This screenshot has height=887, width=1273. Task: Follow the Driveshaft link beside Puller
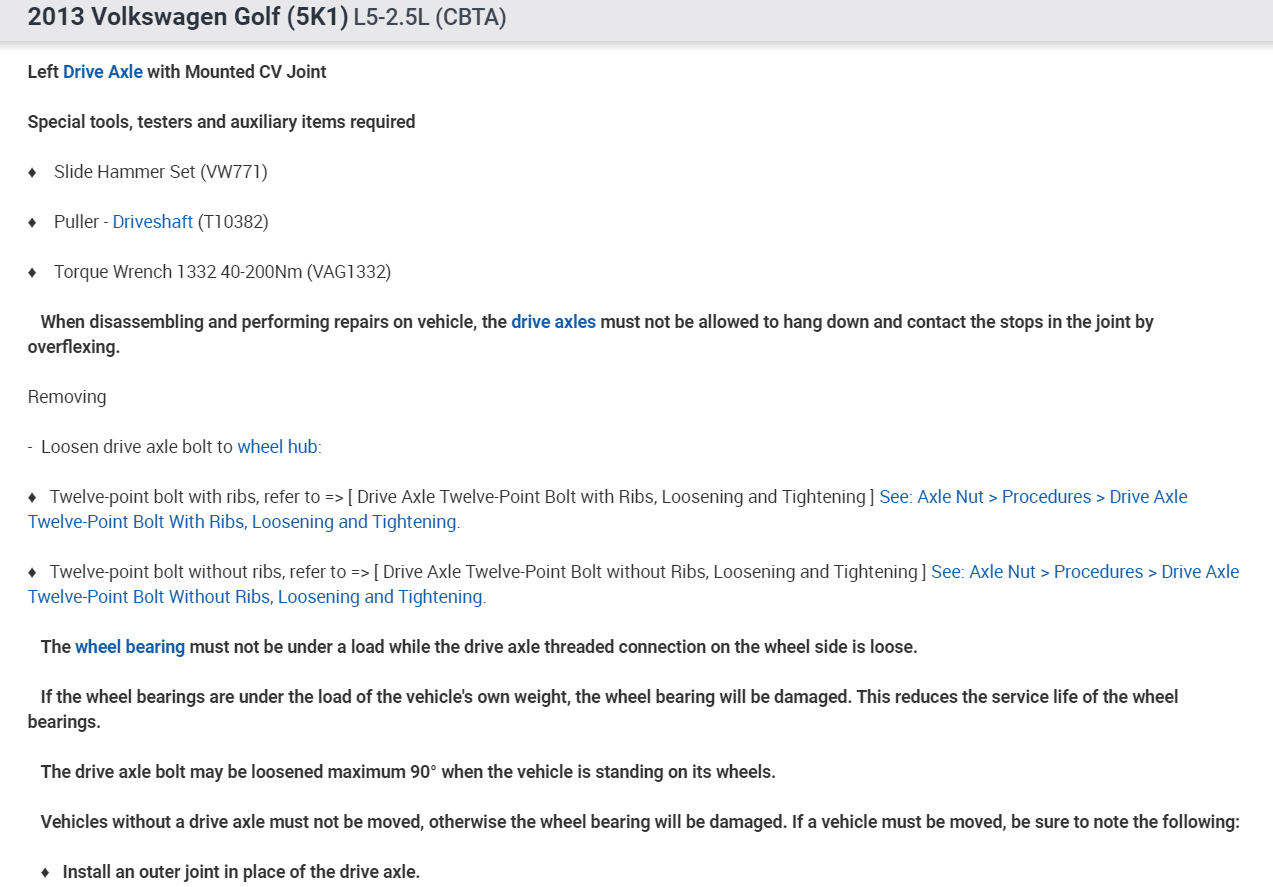[x=152, y=222]
